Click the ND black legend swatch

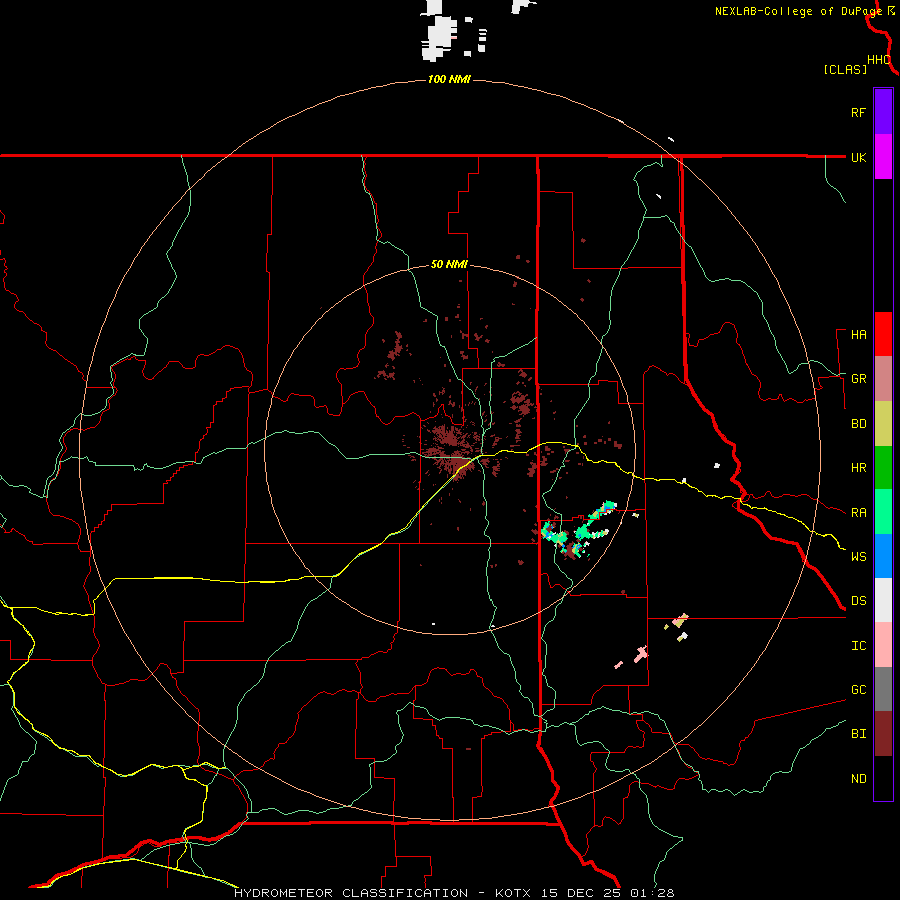883,778
